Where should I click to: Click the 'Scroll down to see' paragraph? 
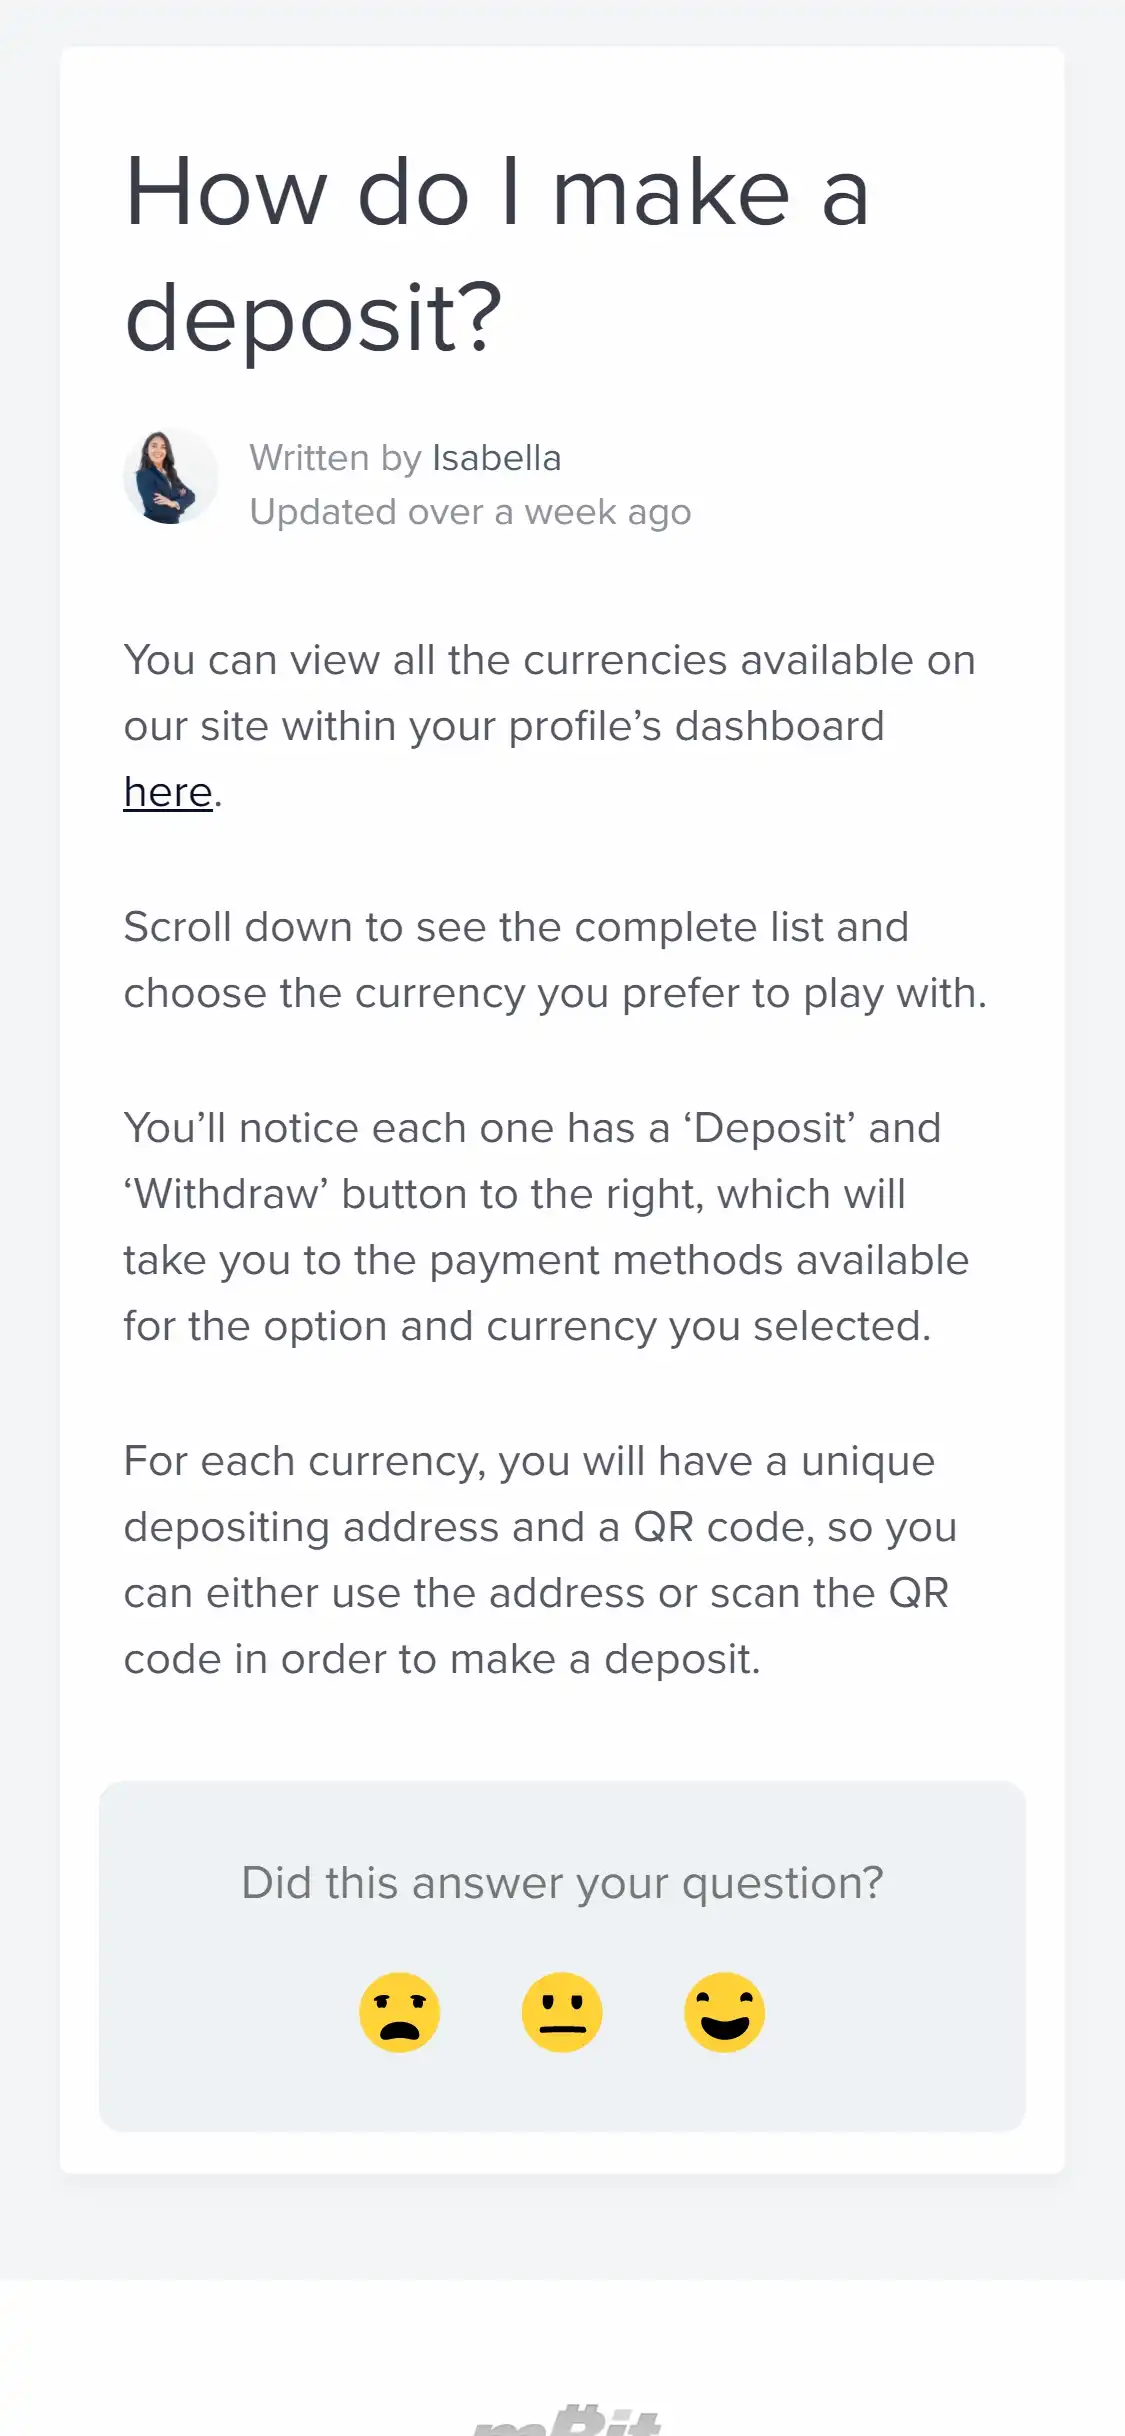[x=554, y=960]
